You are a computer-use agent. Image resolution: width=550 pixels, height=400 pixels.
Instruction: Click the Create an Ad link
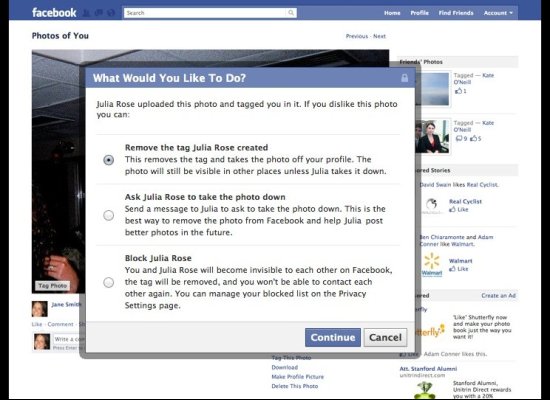[x=498, y=296]
